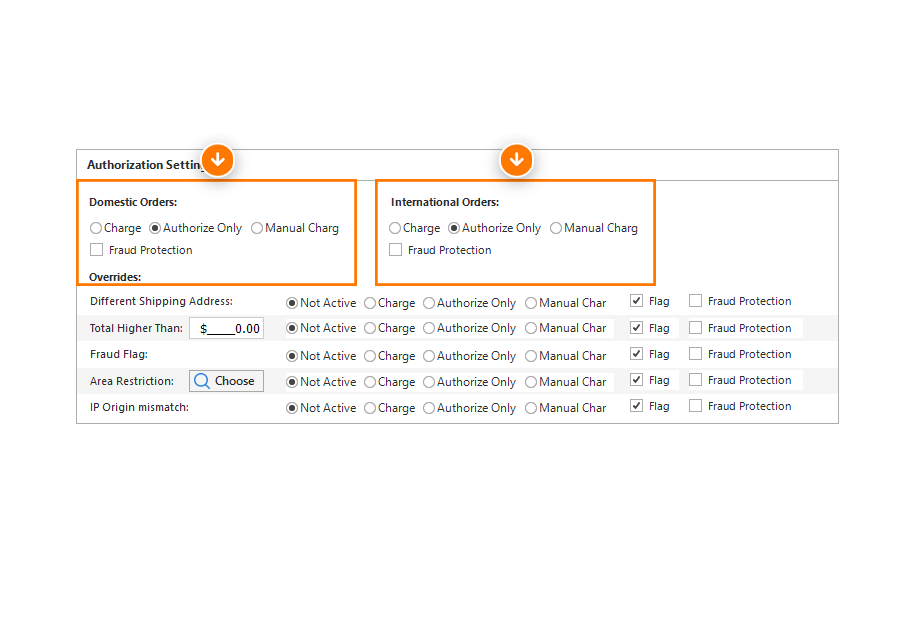Click the Total Higher Than amount field
The image size is (900, 620).
(x=226, y=328)
